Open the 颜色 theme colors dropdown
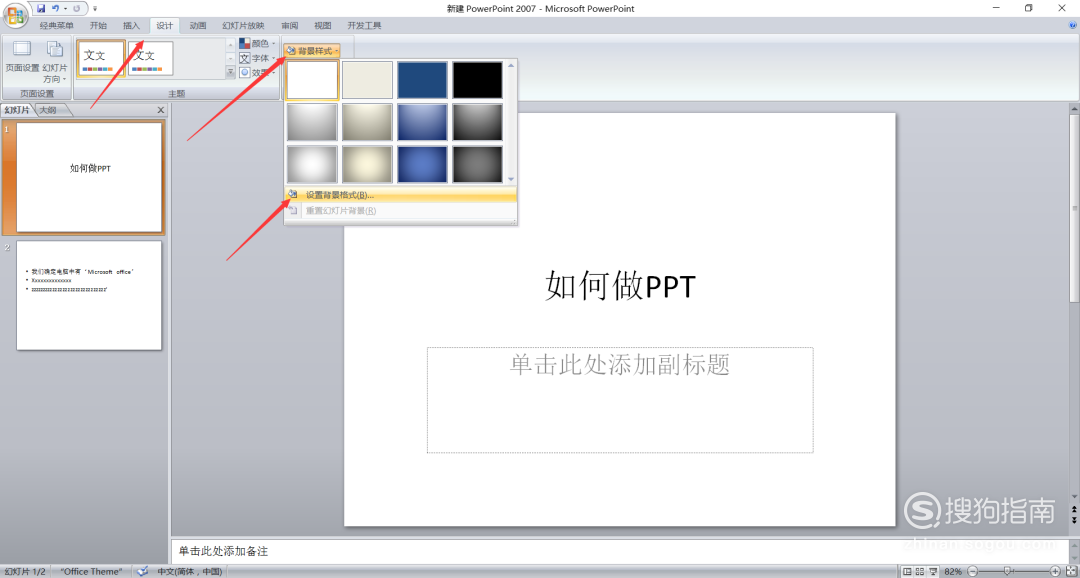The image size is (1080, 578). (x=258, y=43)
